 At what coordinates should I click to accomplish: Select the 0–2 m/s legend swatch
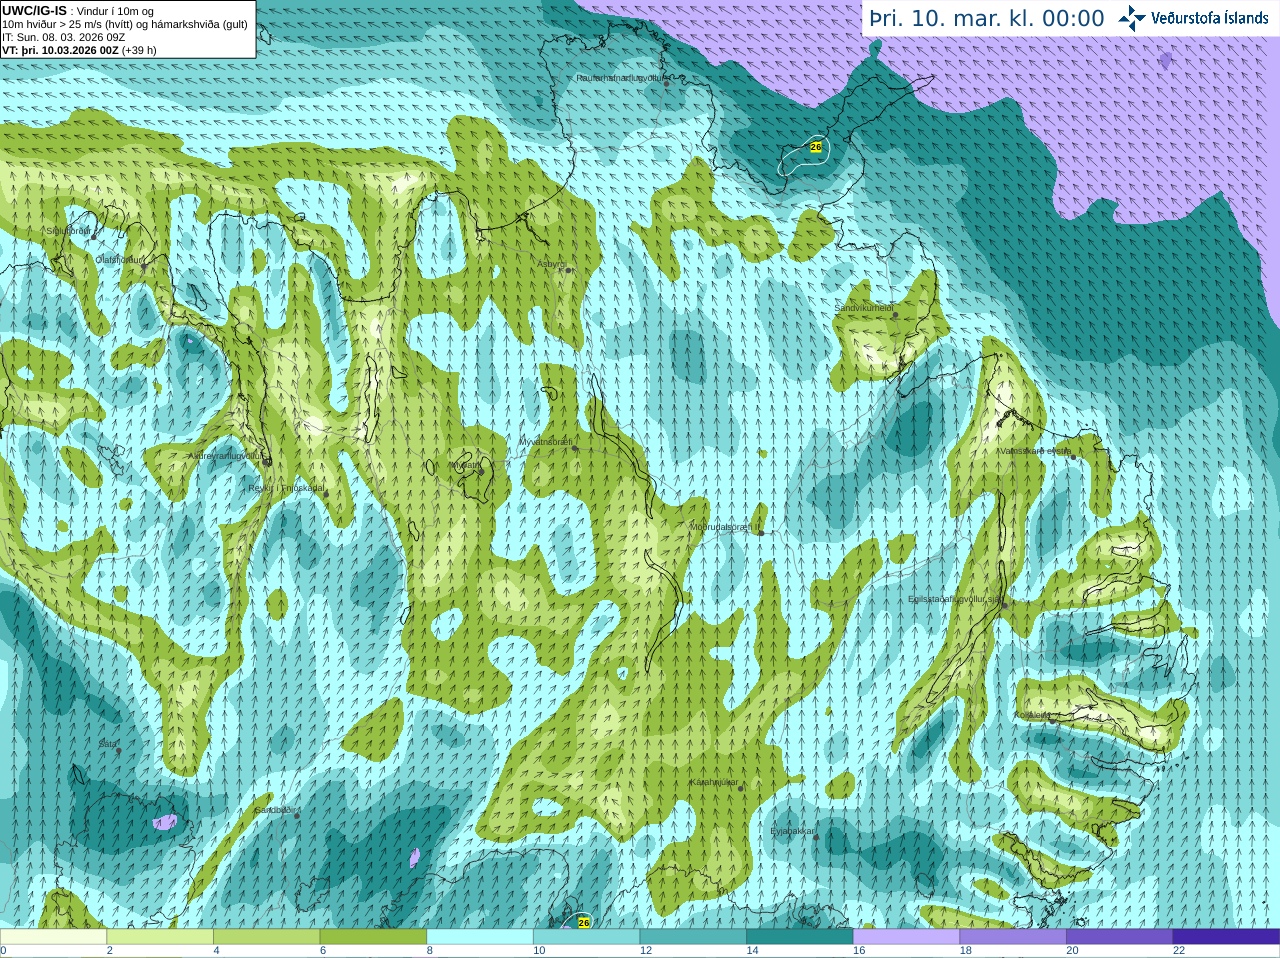pyautogui.click(x=53, y=937)
